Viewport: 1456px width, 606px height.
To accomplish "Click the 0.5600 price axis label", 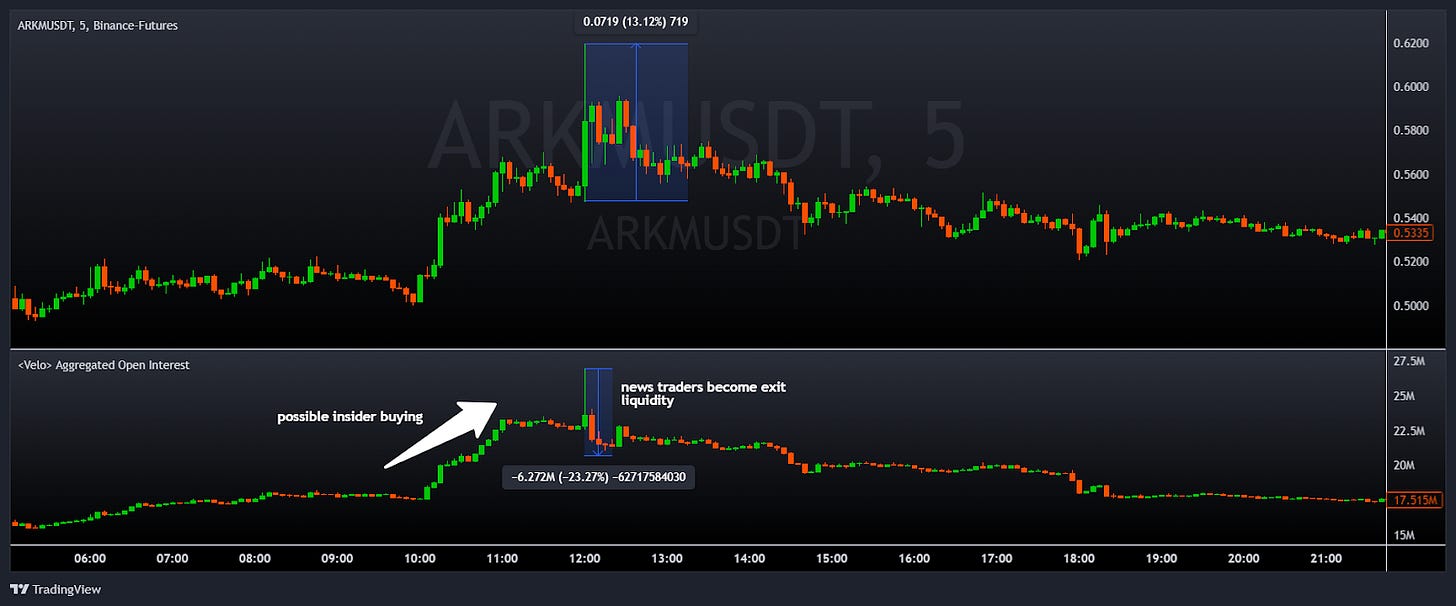I will click(x=1413, y=175).
